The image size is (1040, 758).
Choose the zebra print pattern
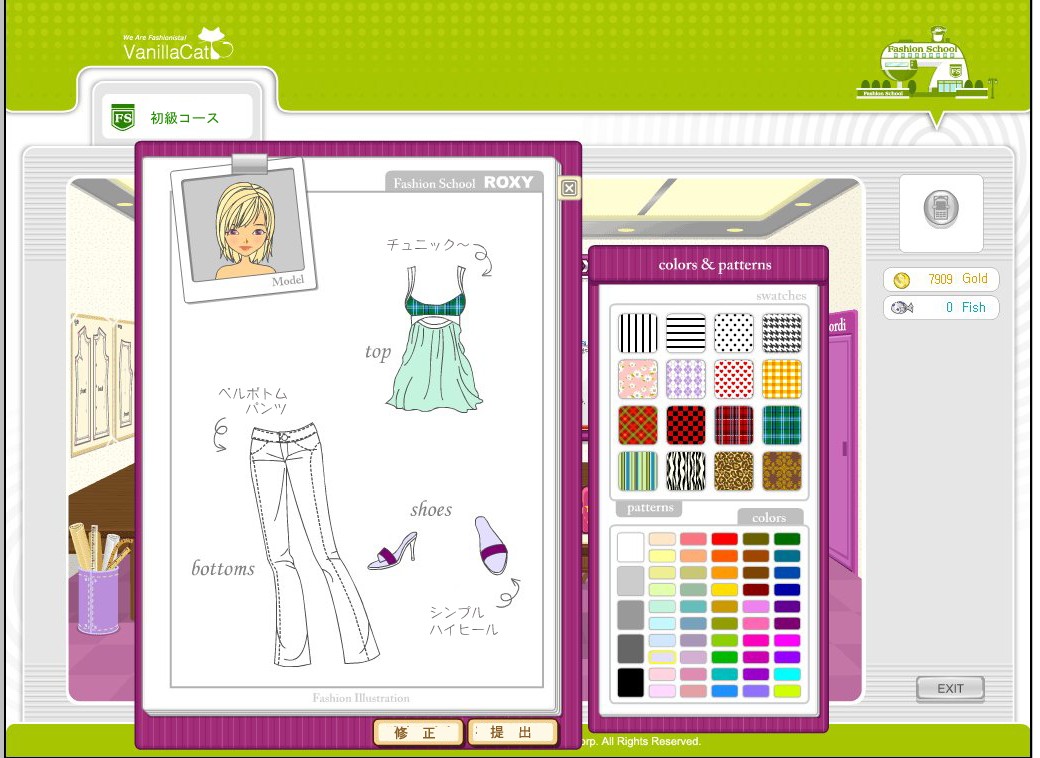[x=686, y=472]
